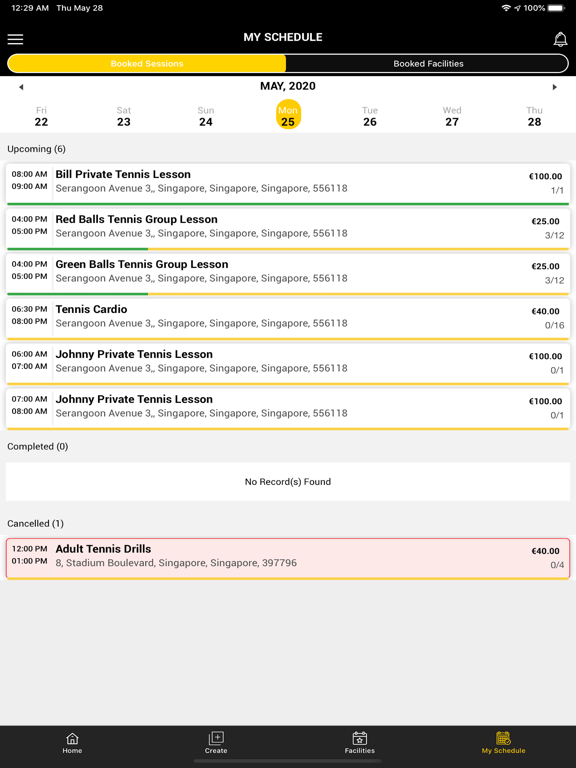Tap €40.00 price on Tennis Cardio
This screenshot has width=576, height=768.
(x=546, y=312)
